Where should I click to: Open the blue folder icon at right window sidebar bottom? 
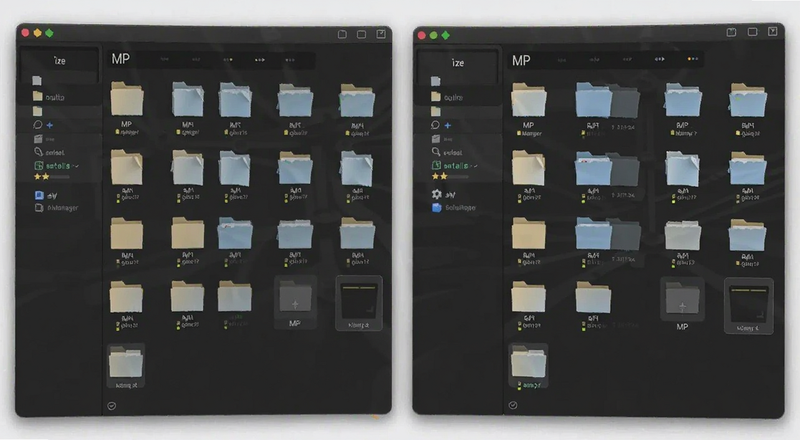pos(437,207)
